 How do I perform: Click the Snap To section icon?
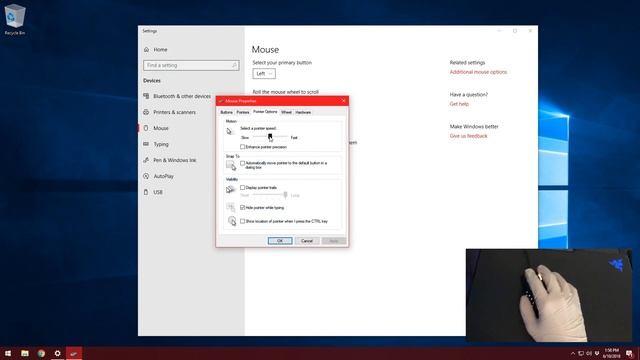tap(231, 165)
